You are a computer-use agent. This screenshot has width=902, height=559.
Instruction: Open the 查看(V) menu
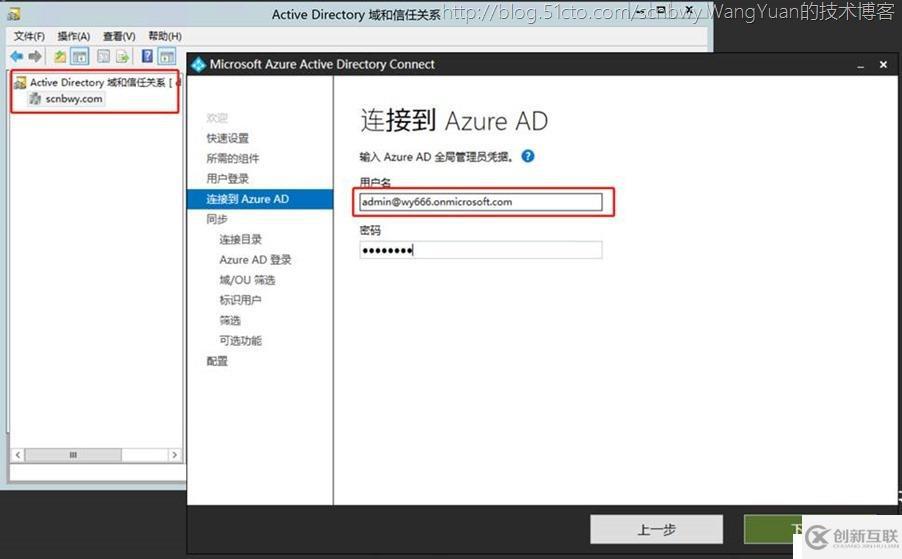pyautogui.click(x=119, y=36)
